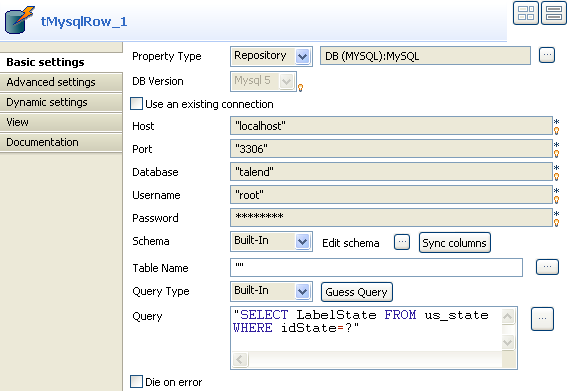Click the tMysqlRow_1 title text
570x391 pixels.
(84, 22)
